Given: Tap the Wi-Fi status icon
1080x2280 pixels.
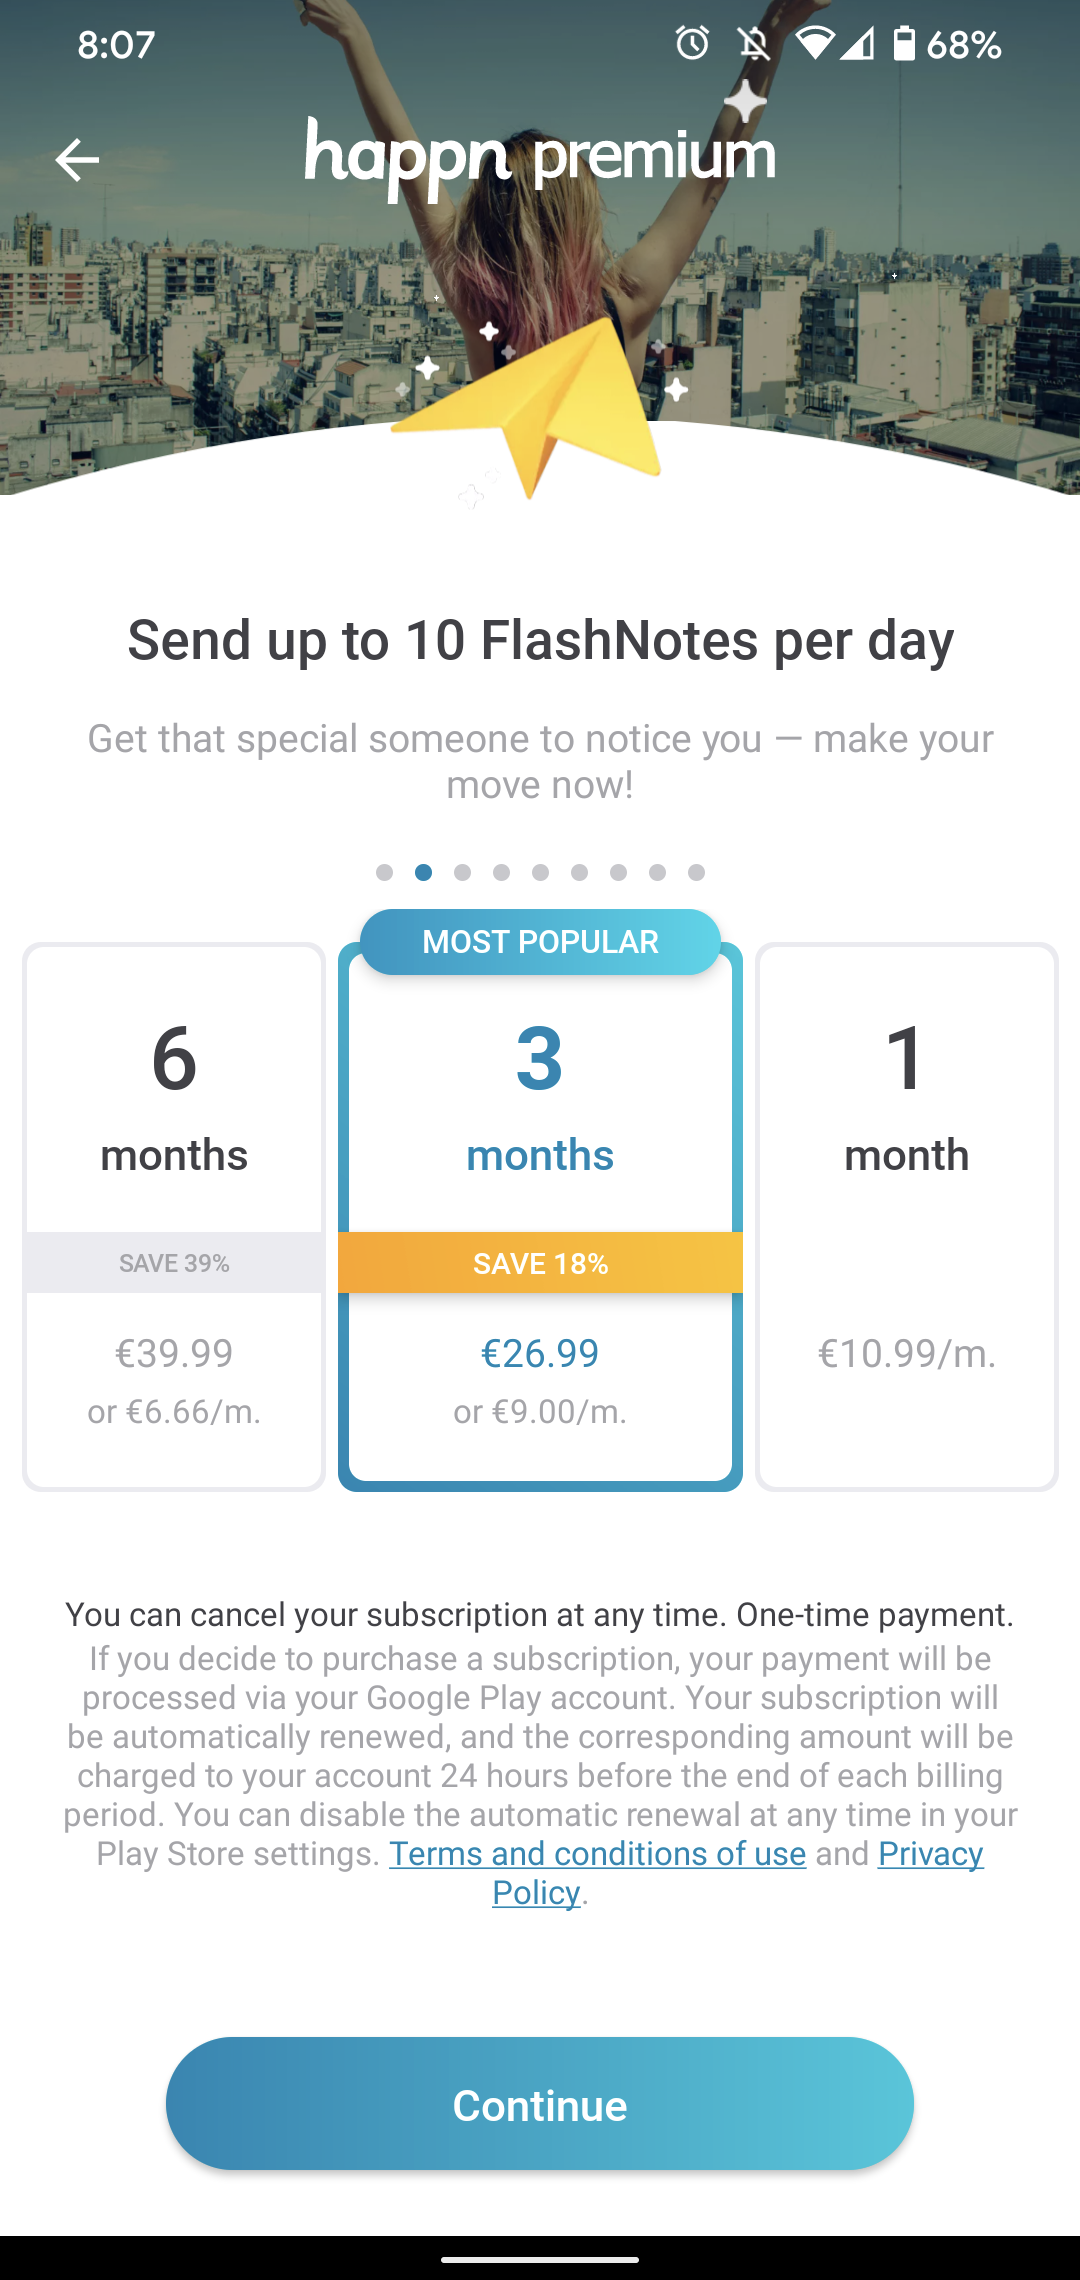Looking at the screenshot, I should (814, 44).
